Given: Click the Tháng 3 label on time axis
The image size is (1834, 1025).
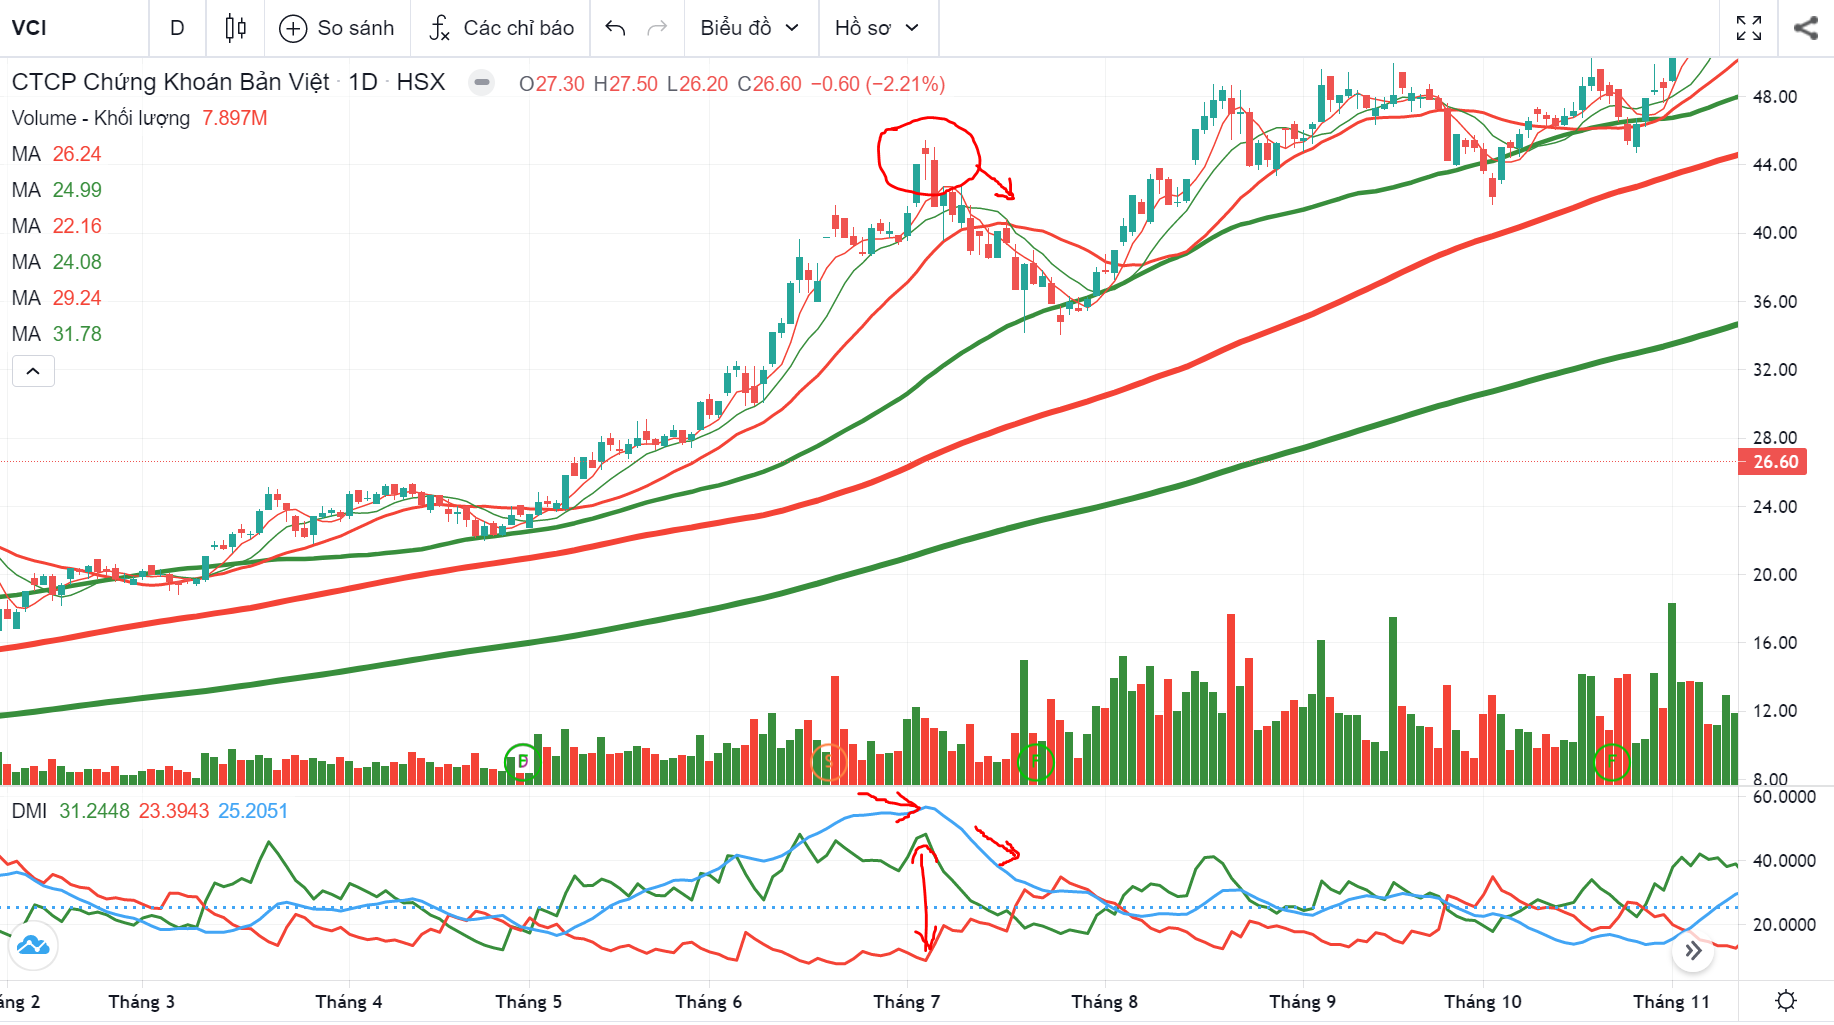Looking at the screenshot, I should [141, 1002].
